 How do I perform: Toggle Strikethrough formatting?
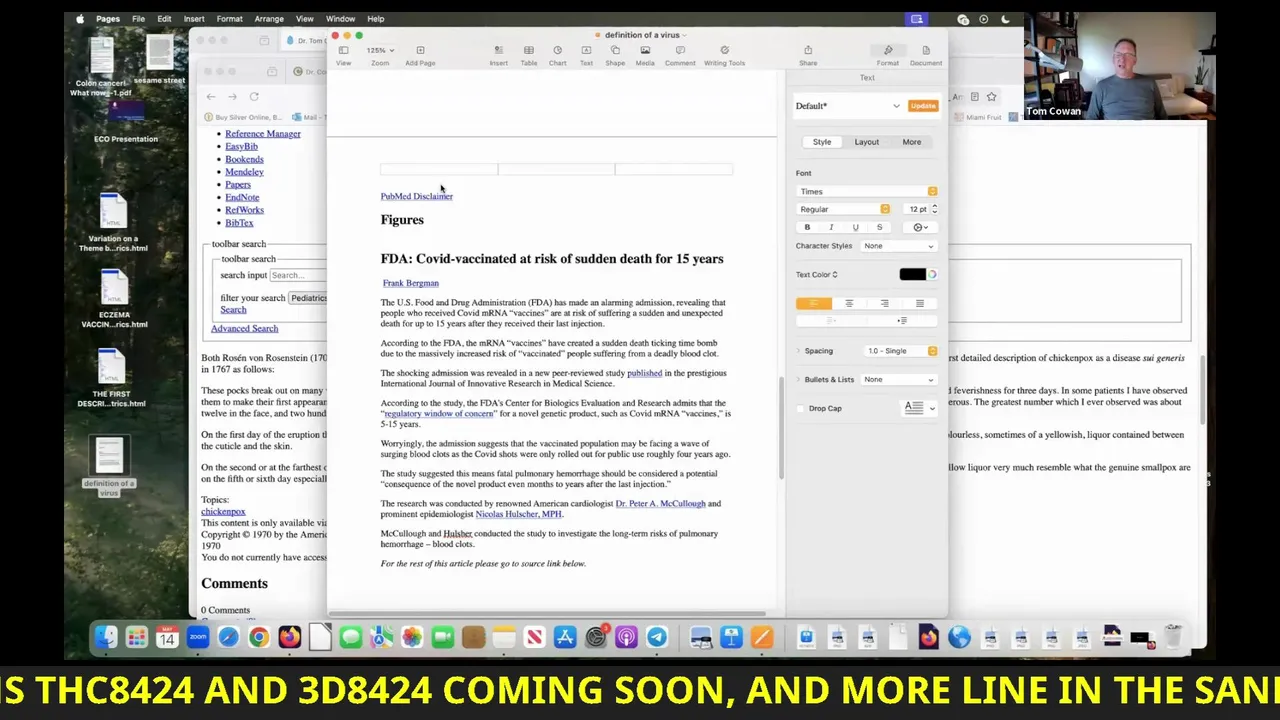pos(880,227)
